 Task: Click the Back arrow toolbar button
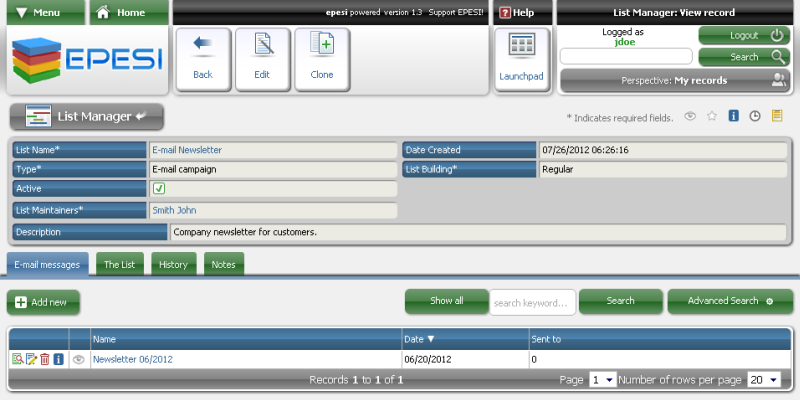click(203, 57)
